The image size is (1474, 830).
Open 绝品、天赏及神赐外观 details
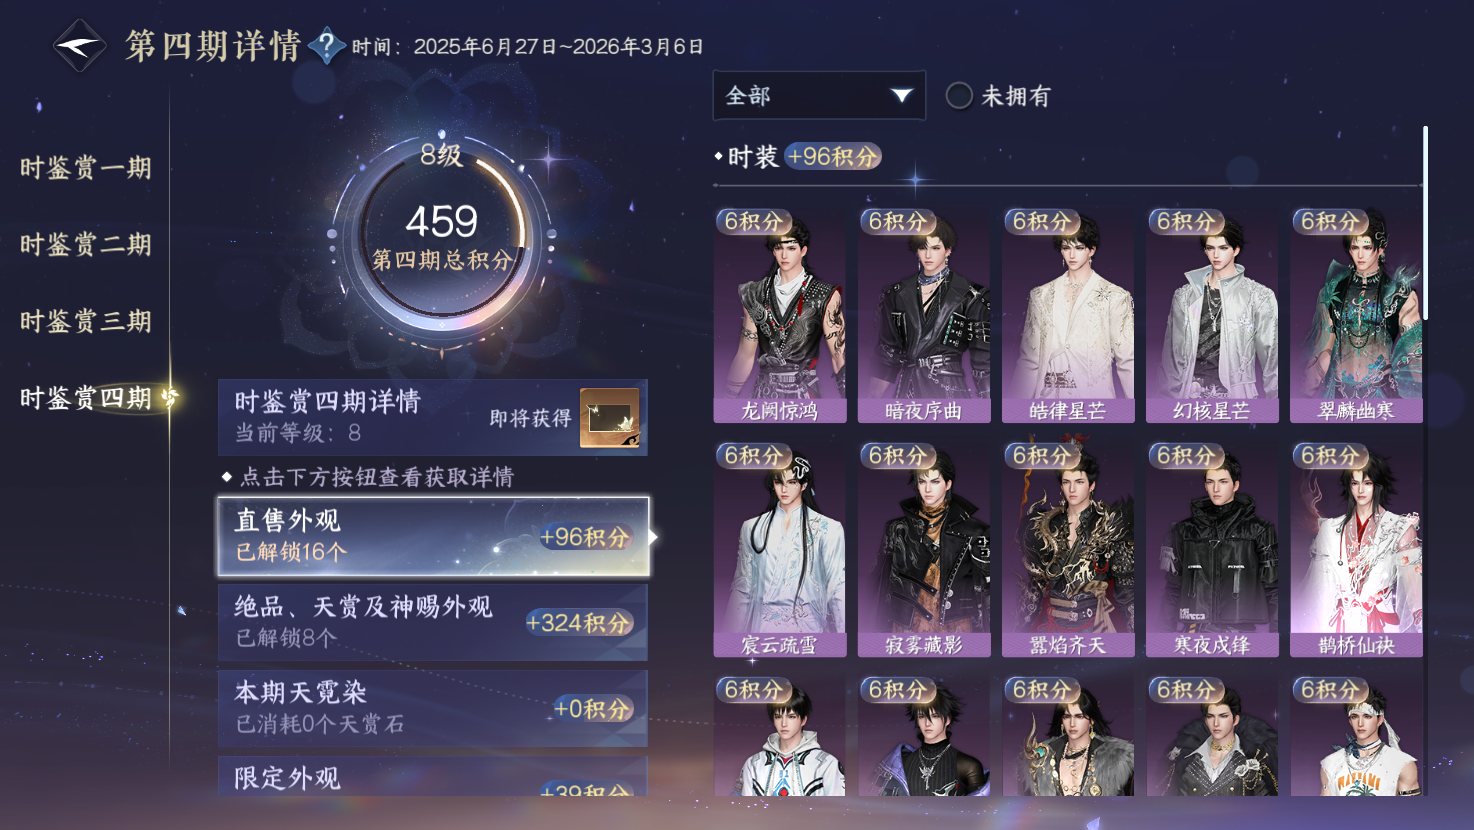[433, 622]
